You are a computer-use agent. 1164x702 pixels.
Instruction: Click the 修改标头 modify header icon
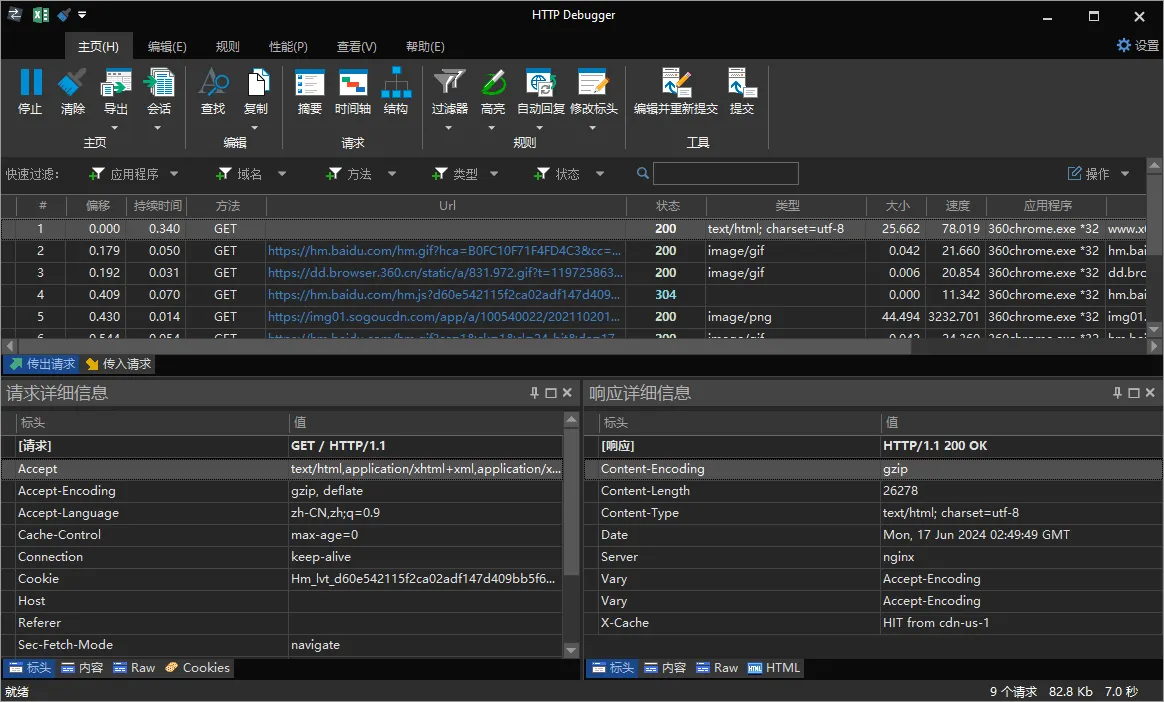593,82
